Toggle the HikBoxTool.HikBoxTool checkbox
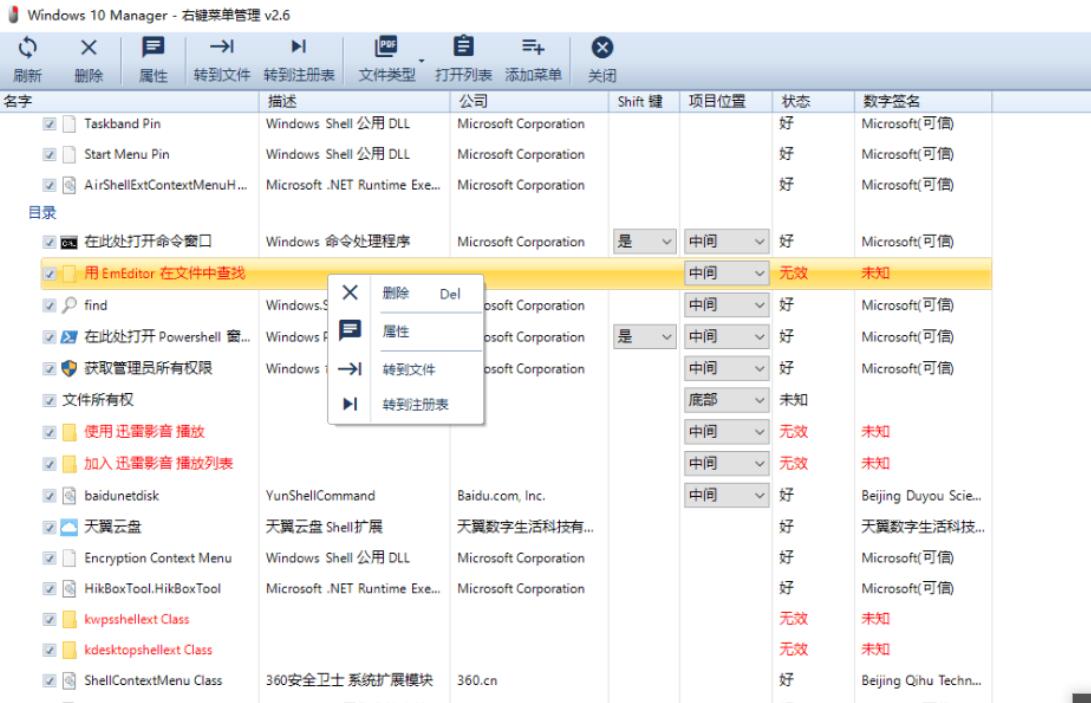The width and height of the screenshot is (1091, 703). click(49, 589)
